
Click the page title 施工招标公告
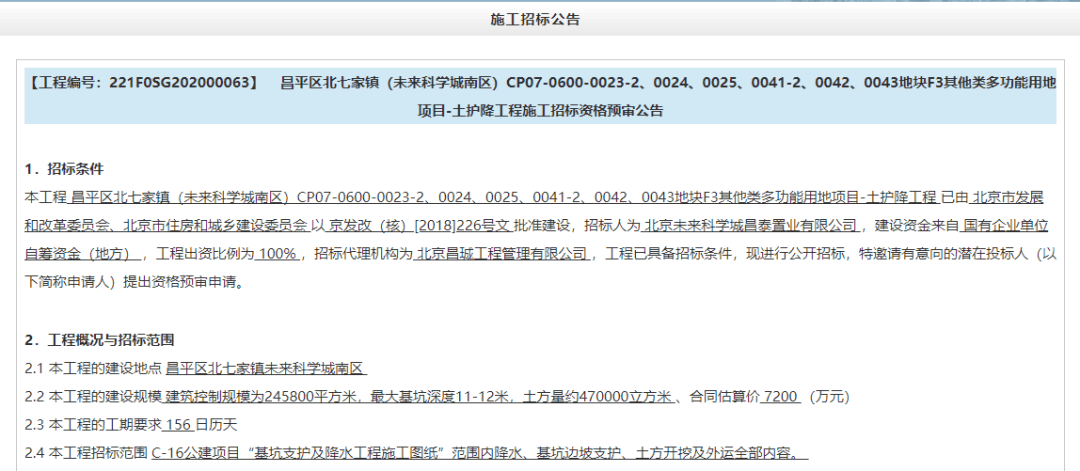pyautogui.click(x=534, y=19)
